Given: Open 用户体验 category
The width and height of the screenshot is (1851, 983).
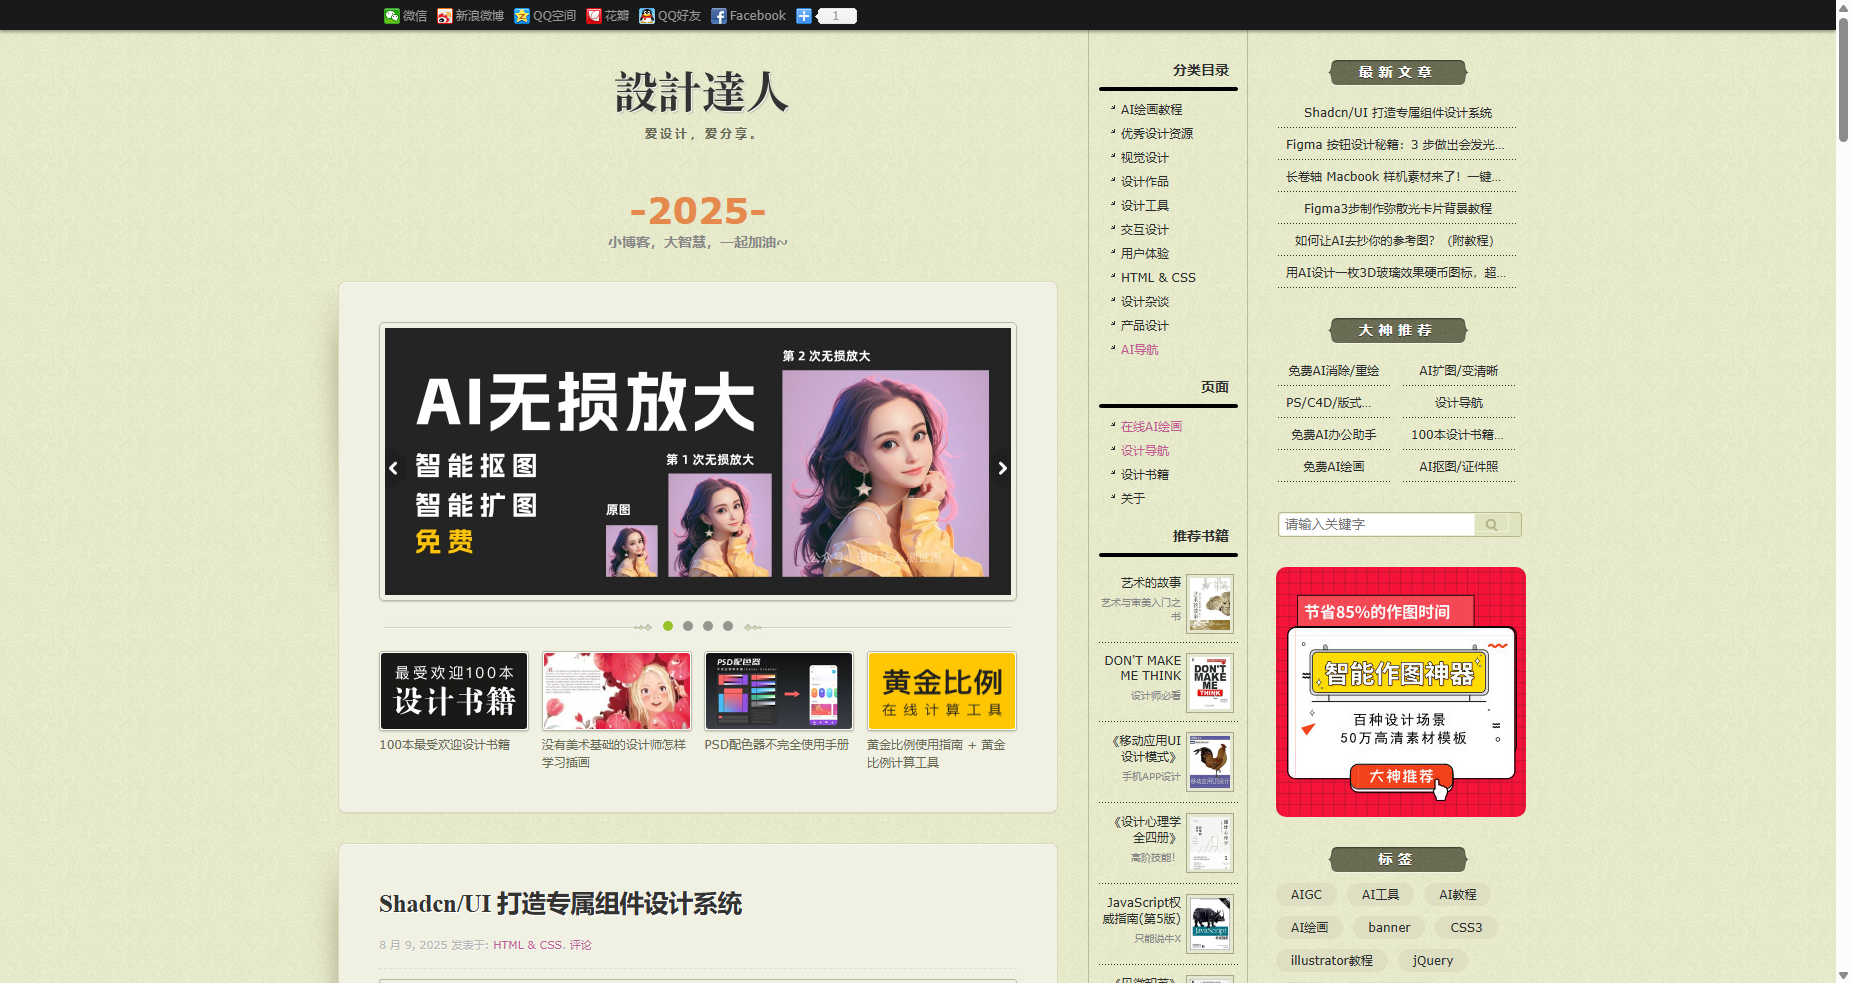Looking at the screenshot, I should [1145, 254].
